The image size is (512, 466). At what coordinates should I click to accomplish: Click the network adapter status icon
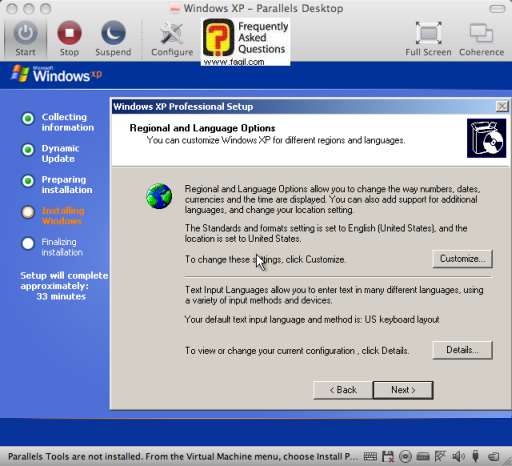[x=440, y=456]
